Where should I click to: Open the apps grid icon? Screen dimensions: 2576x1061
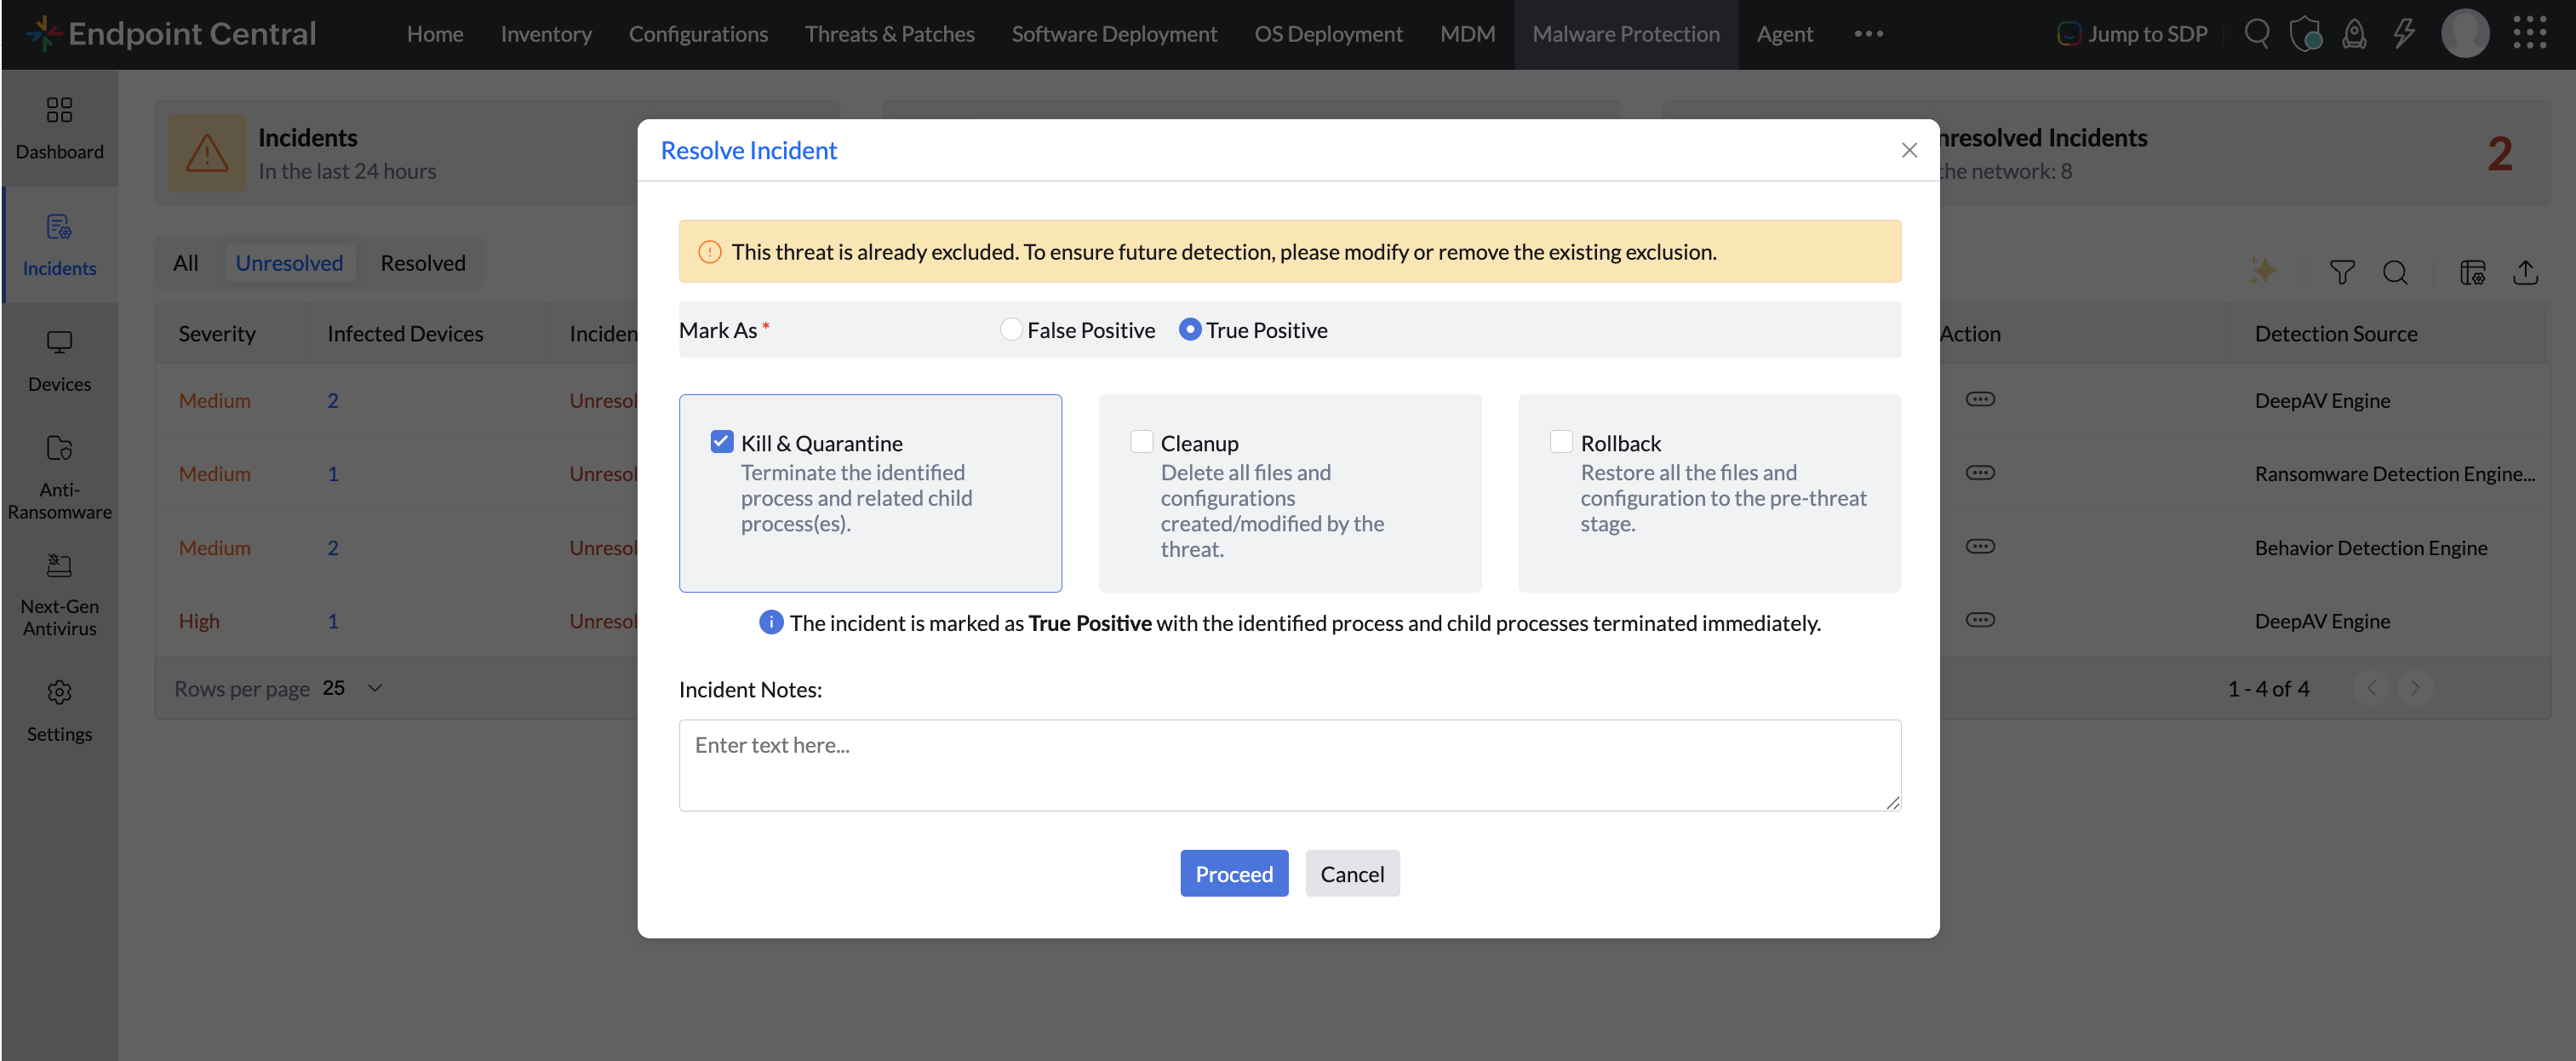[x=2530, y=33]
